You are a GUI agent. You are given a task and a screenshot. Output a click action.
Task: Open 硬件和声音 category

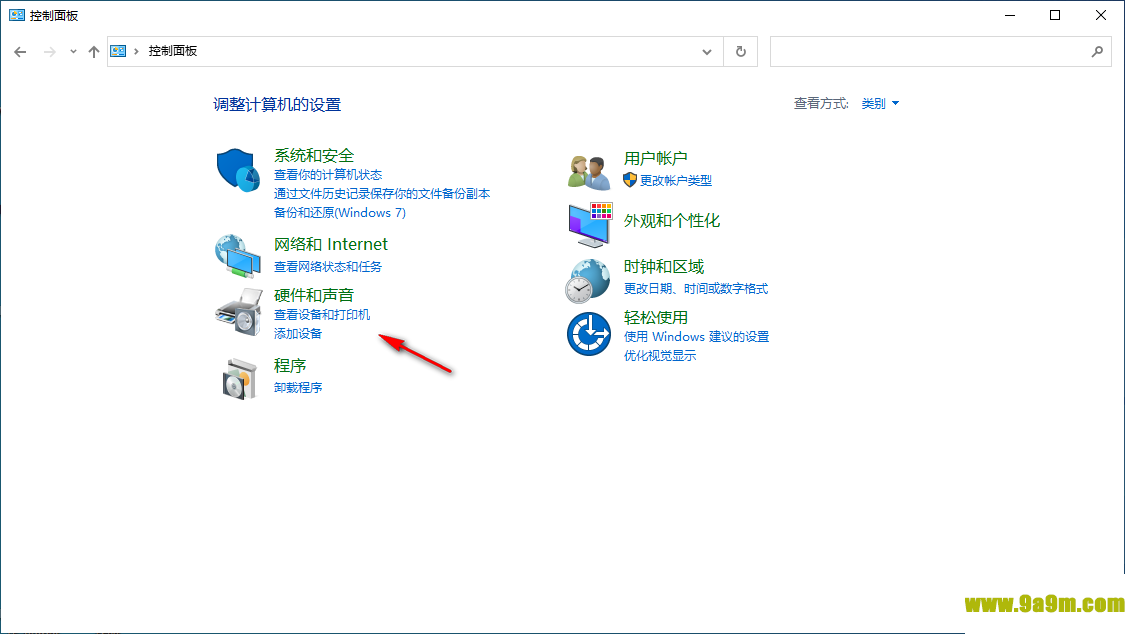tap(314, 295)
